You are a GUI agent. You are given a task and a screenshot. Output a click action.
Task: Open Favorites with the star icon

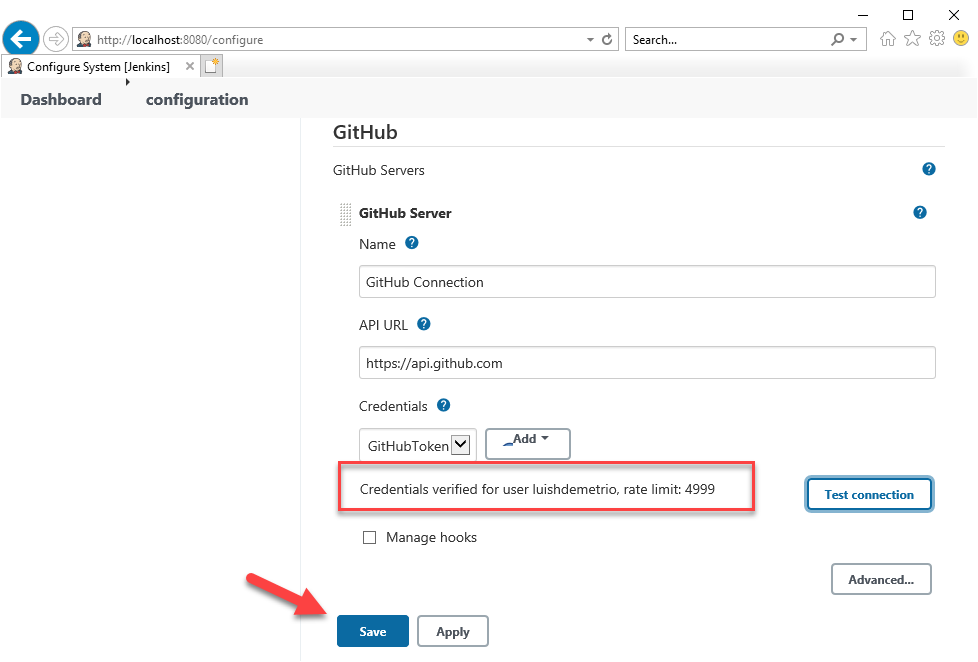coord(913,39)
